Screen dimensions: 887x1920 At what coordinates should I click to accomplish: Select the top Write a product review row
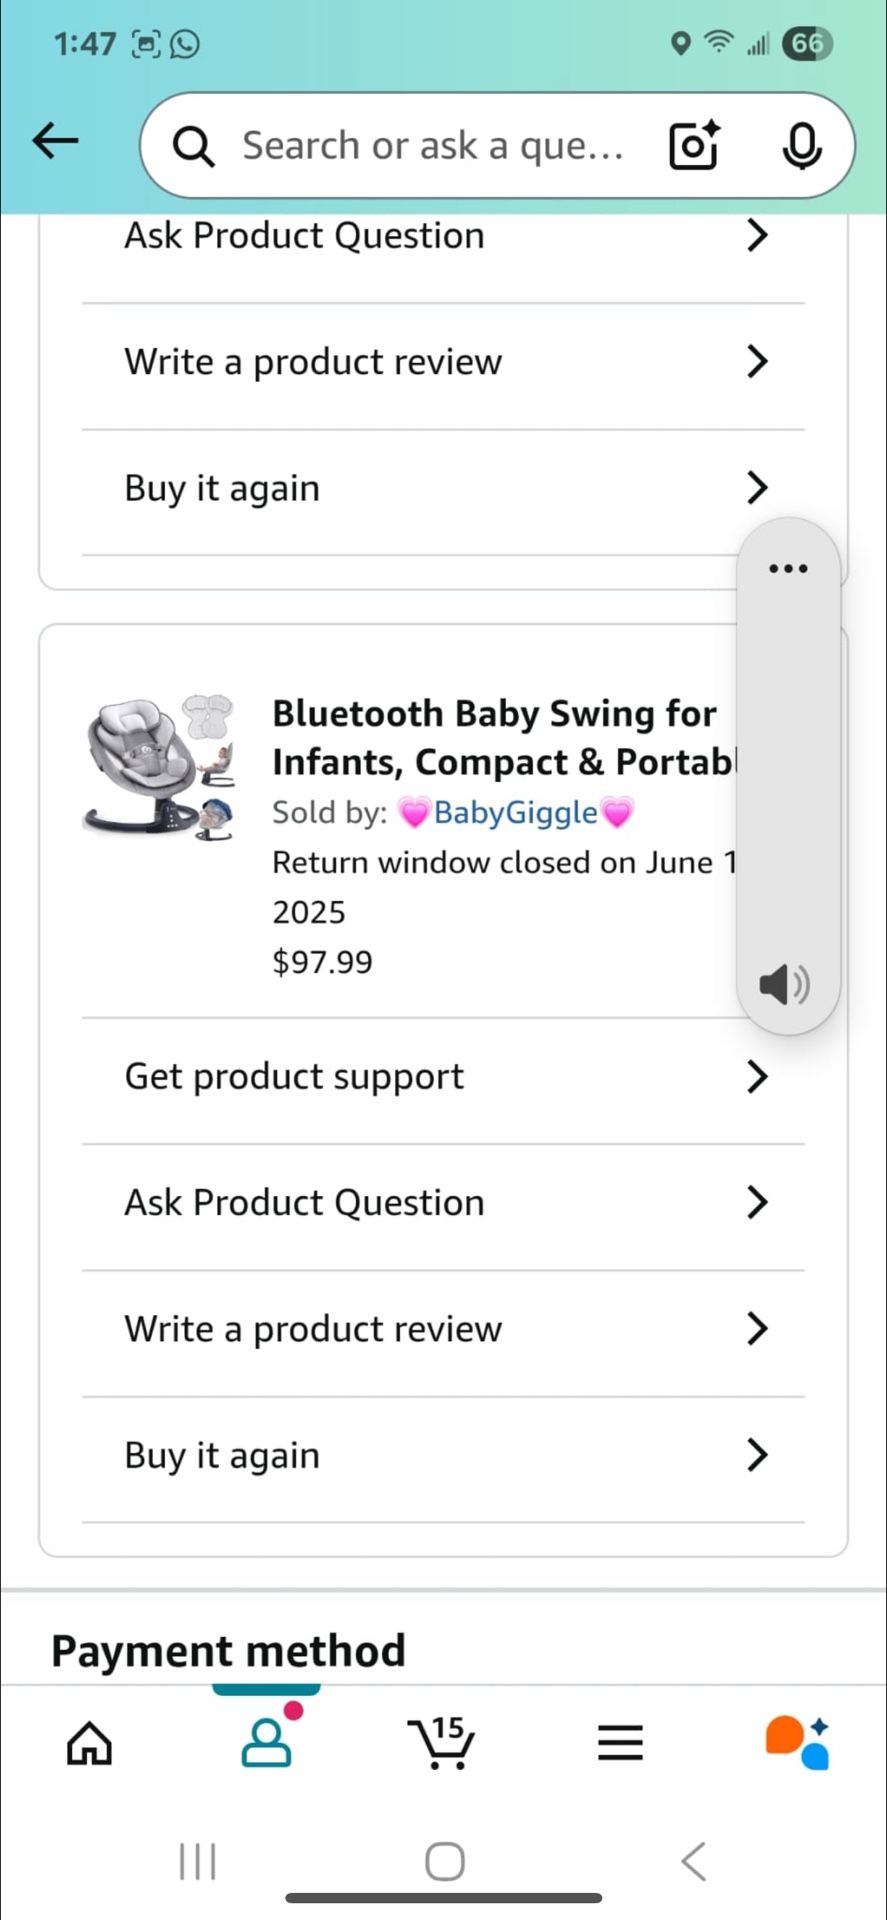(x=443, y=362)
